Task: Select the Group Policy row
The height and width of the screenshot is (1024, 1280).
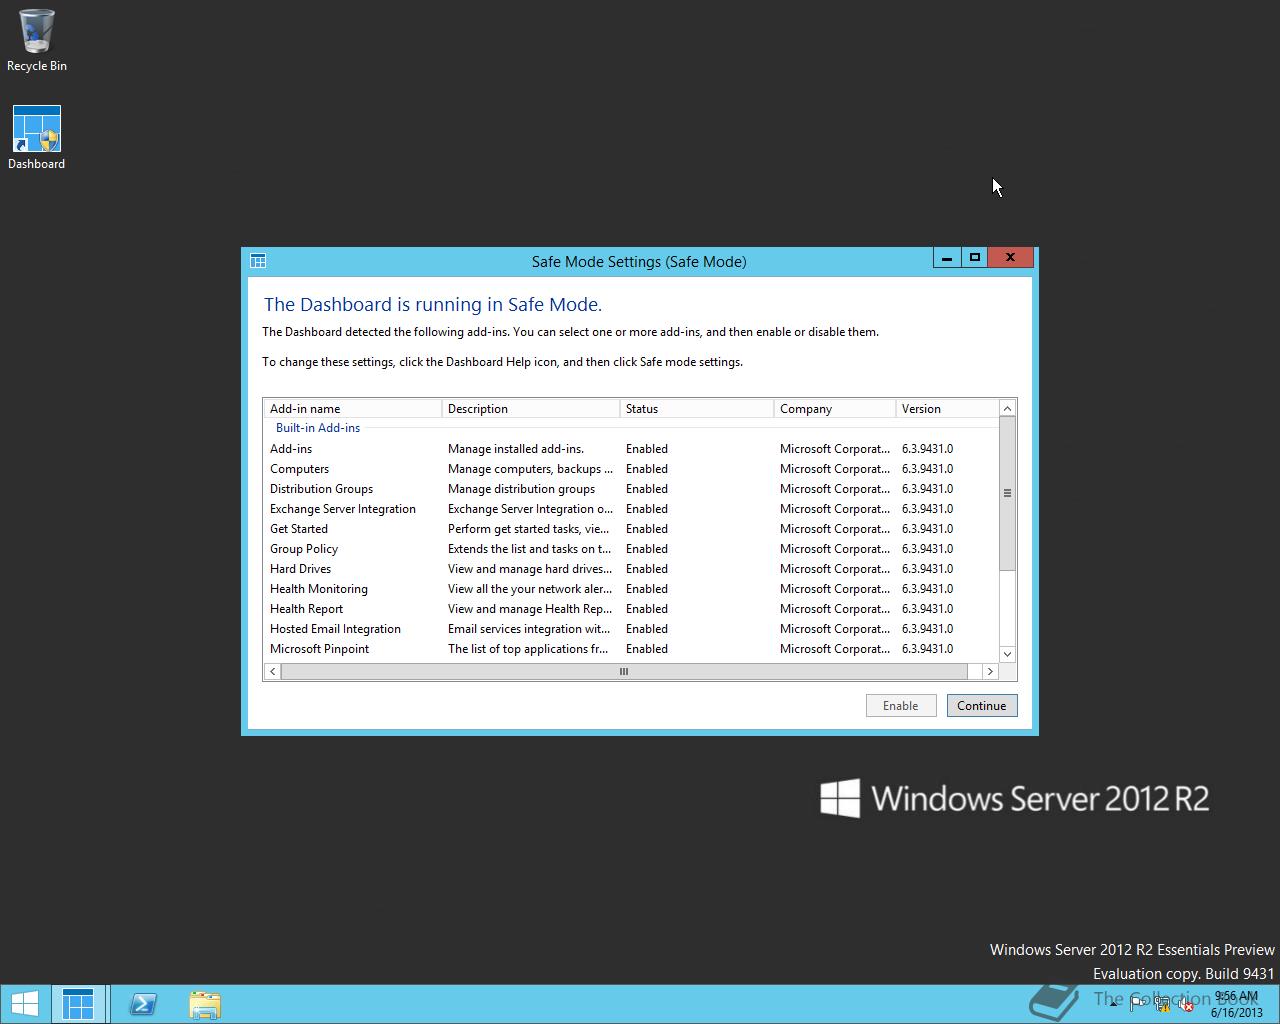Action: click(x=631, y=549)
